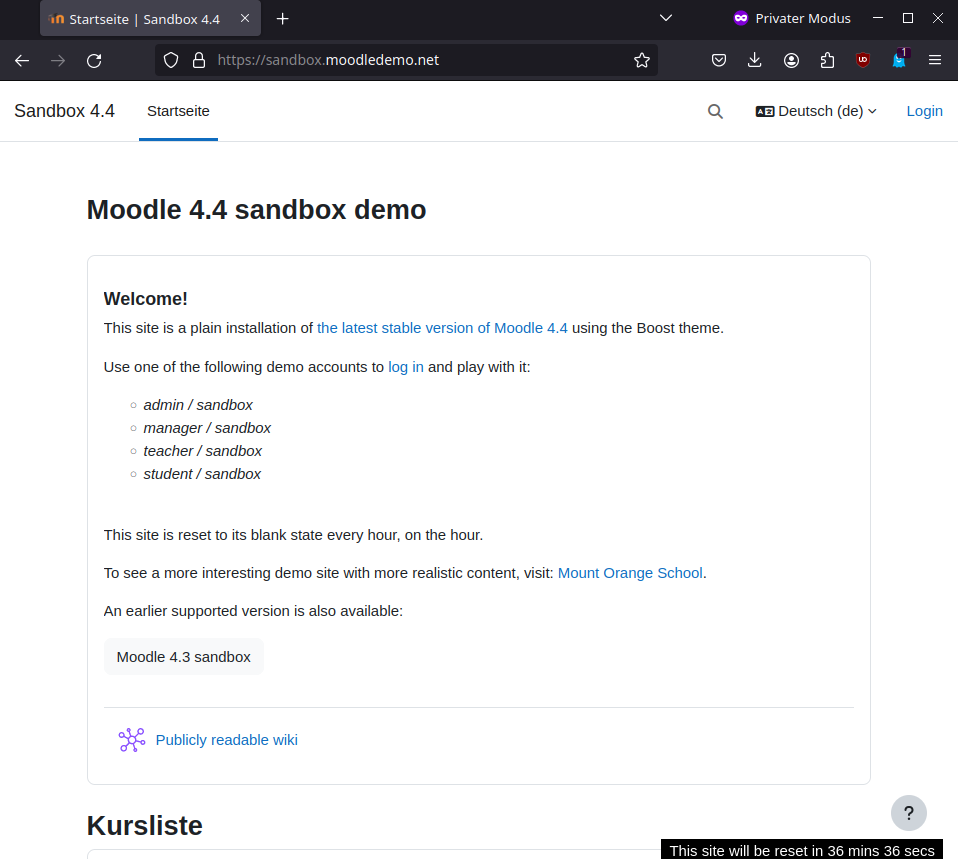Click the Sandbox 4.4 site name
The image size is (958, 859).
pos(64,111)
